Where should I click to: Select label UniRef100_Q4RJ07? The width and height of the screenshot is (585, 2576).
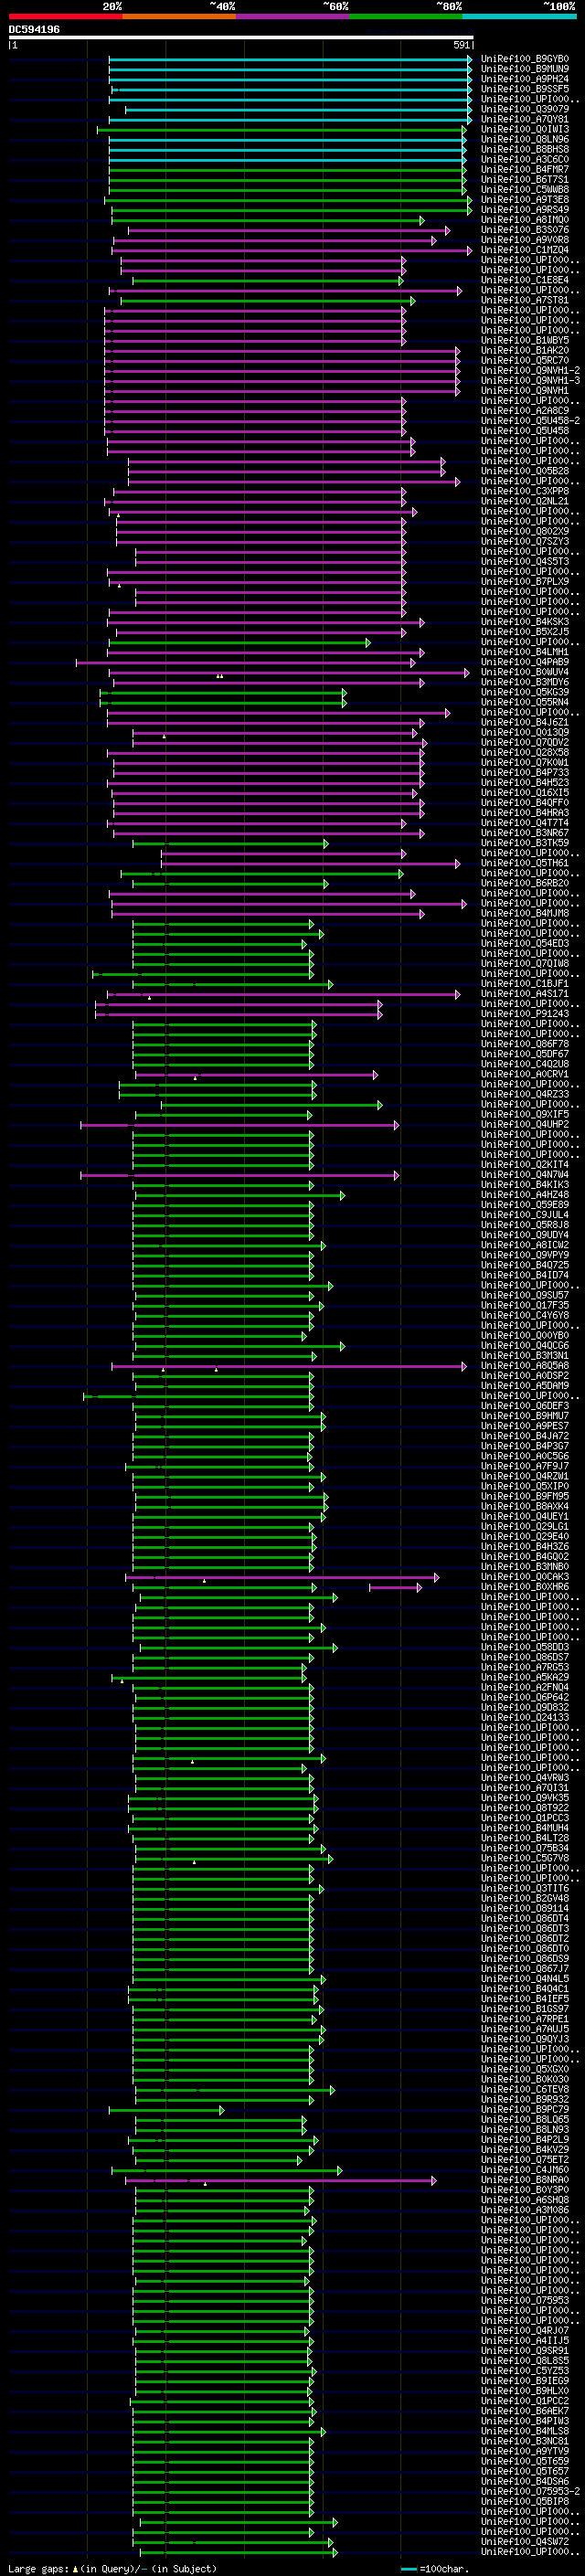(x=525, y=2330)
